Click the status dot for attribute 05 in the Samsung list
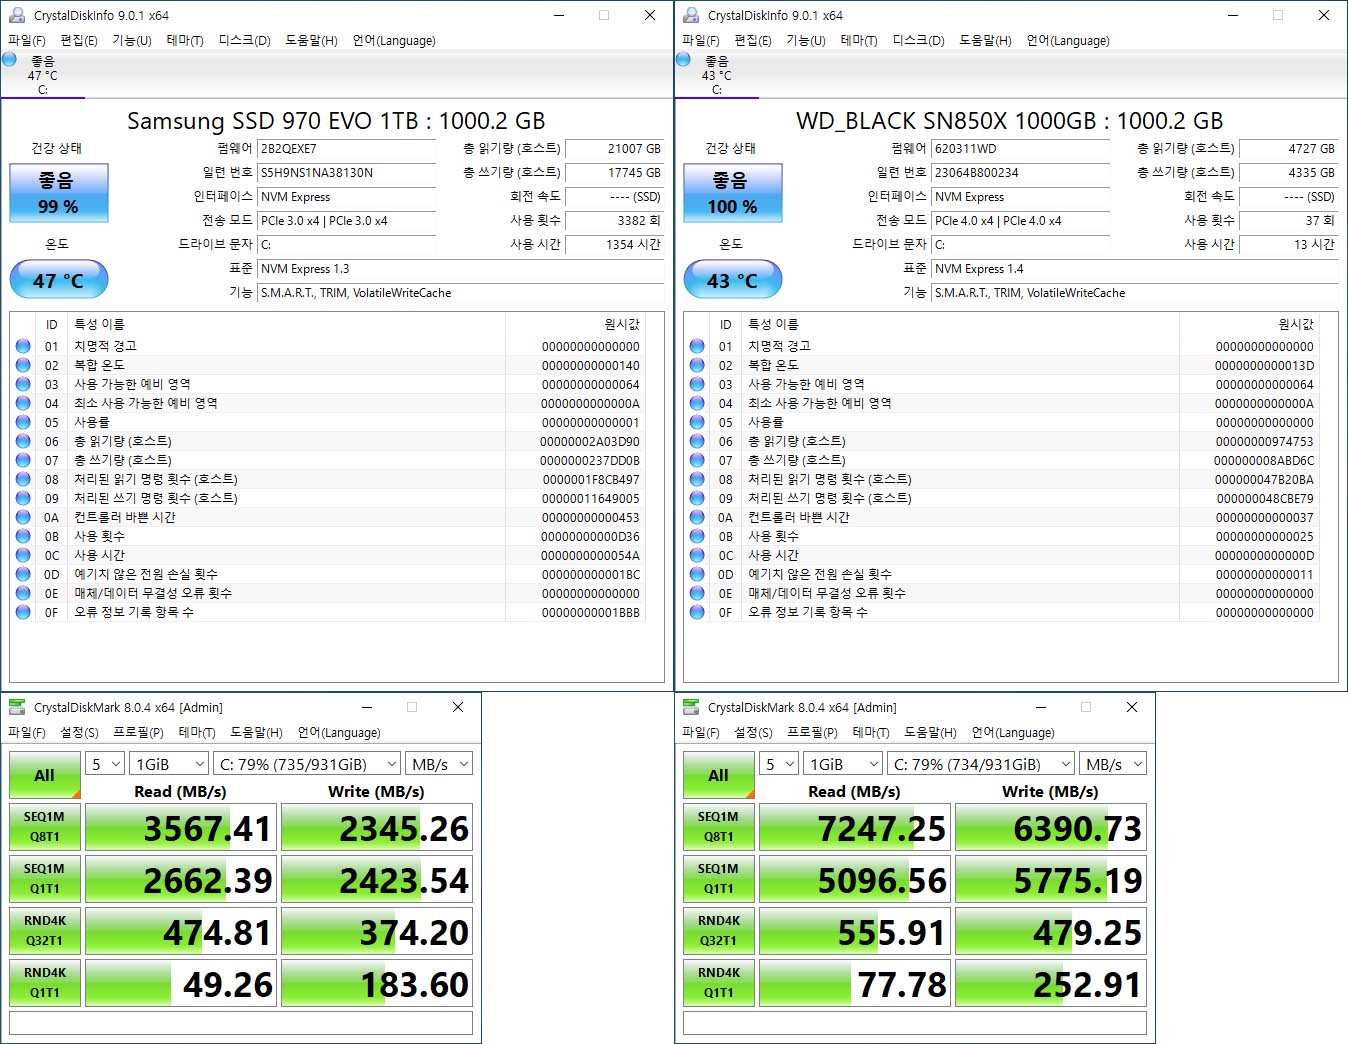This screenshot has height=1044, width=1348. (23, 422)
